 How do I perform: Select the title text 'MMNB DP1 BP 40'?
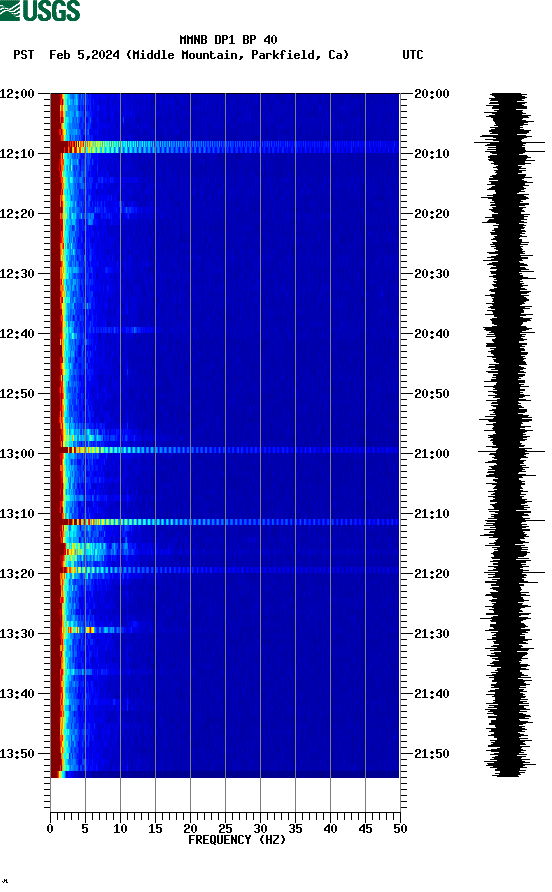[x=228, y=40]
